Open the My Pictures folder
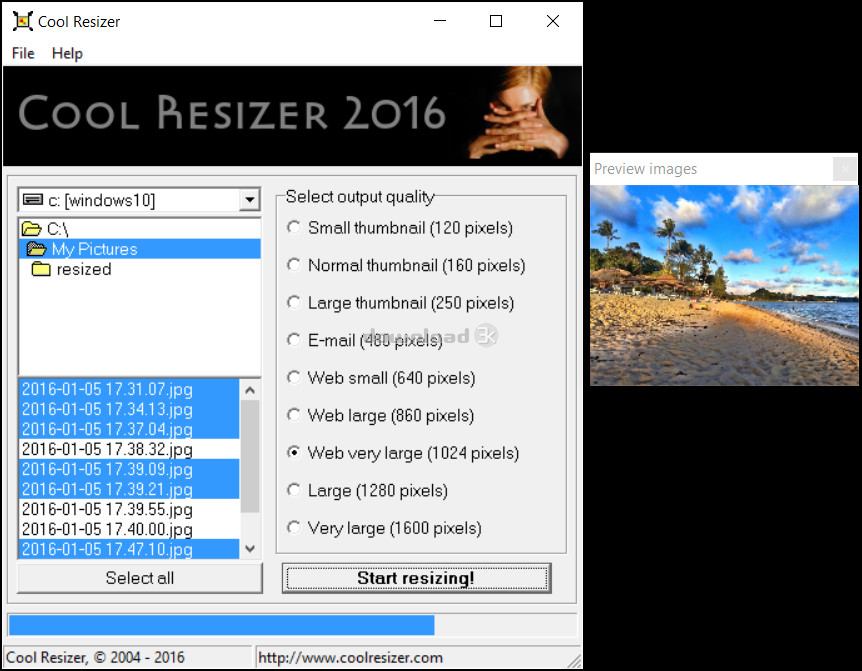Screen dimensions: 862x671 tap(94, 249)
